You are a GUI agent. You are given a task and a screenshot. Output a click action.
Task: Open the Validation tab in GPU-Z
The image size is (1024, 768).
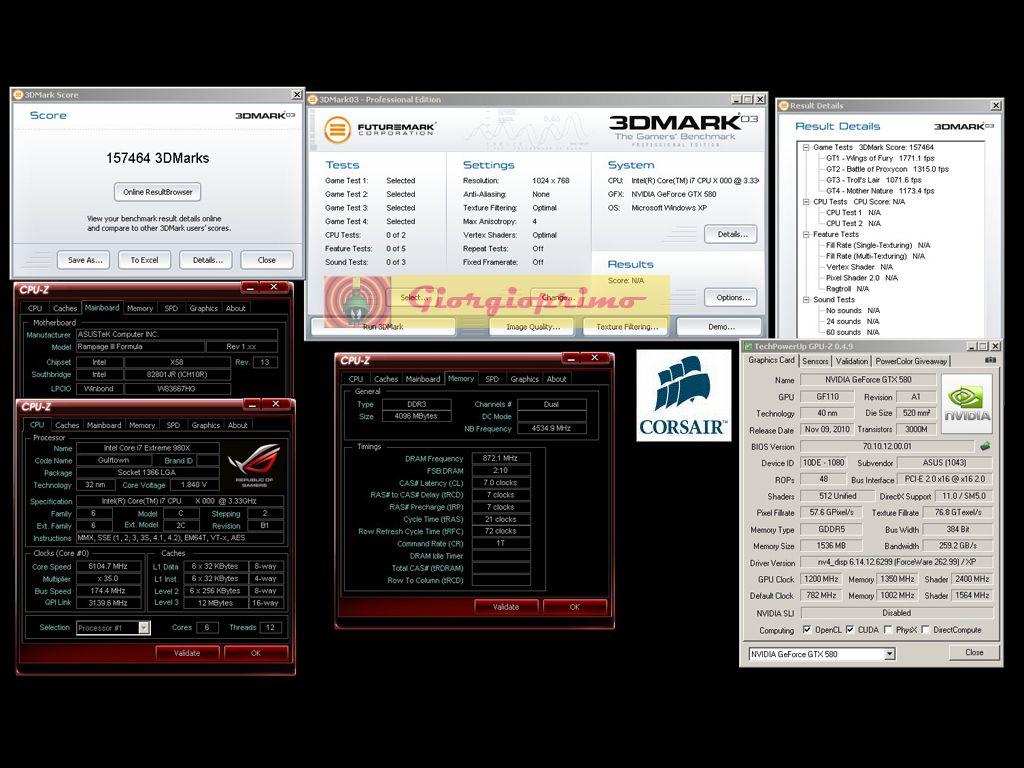[x=852, y=361]
